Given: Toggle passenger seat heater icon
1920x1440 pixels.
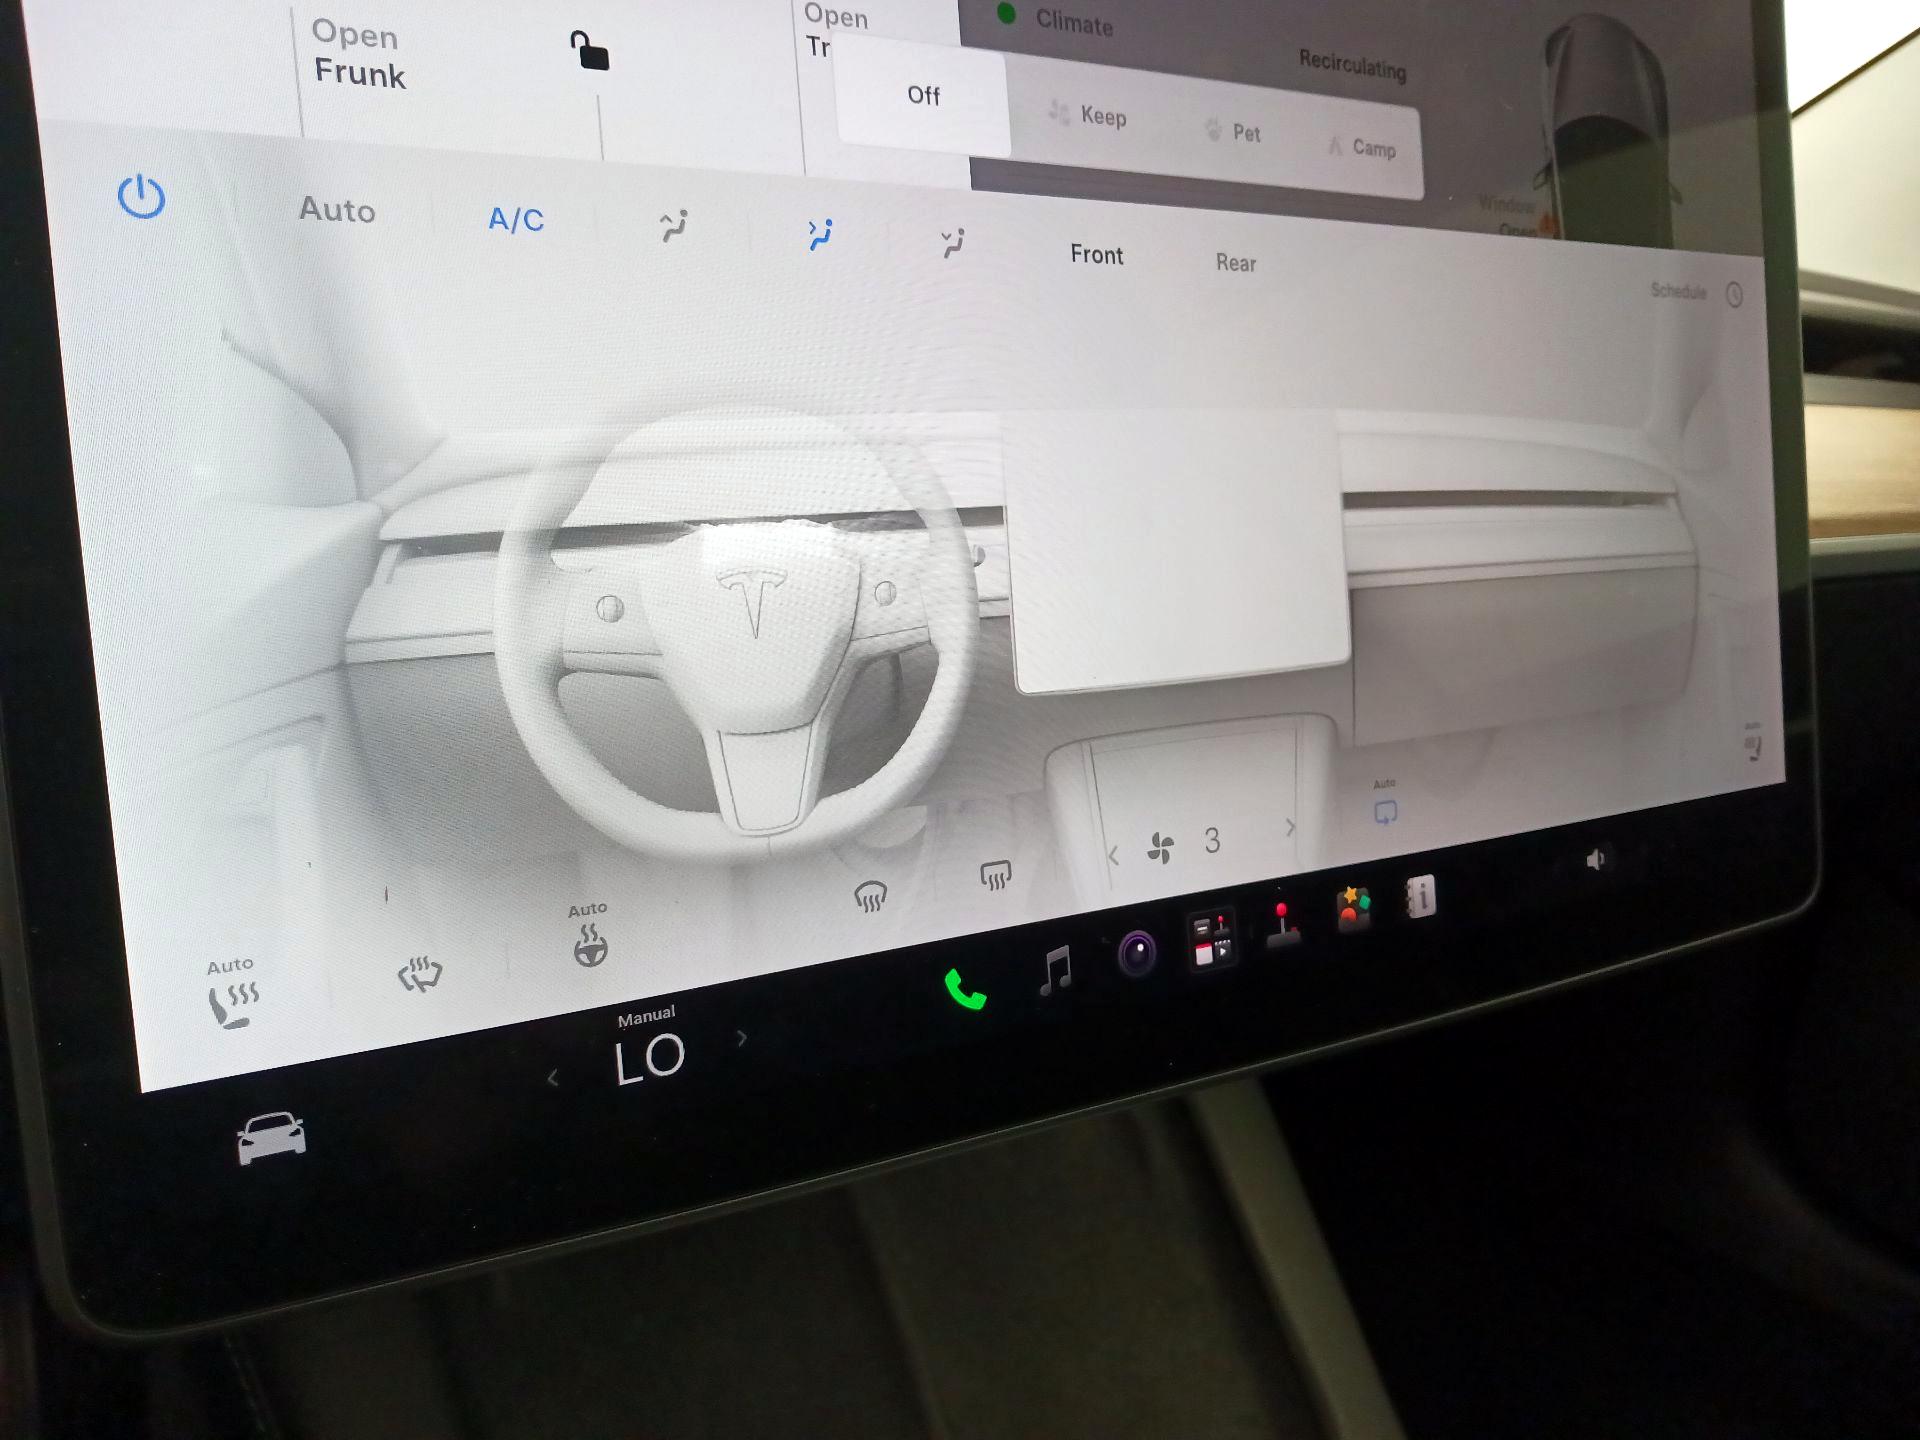Looking at the screenshot, I should (x=1753, y=742).
